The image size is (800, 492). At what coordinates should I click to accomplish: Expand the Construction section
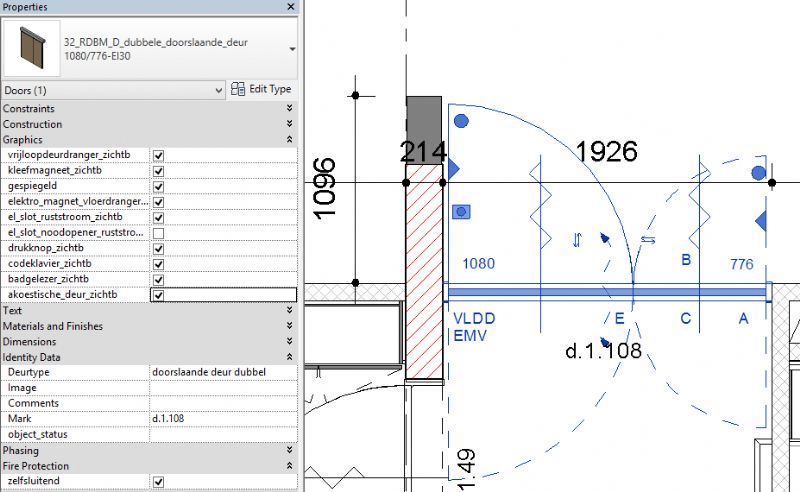[289, 124]
